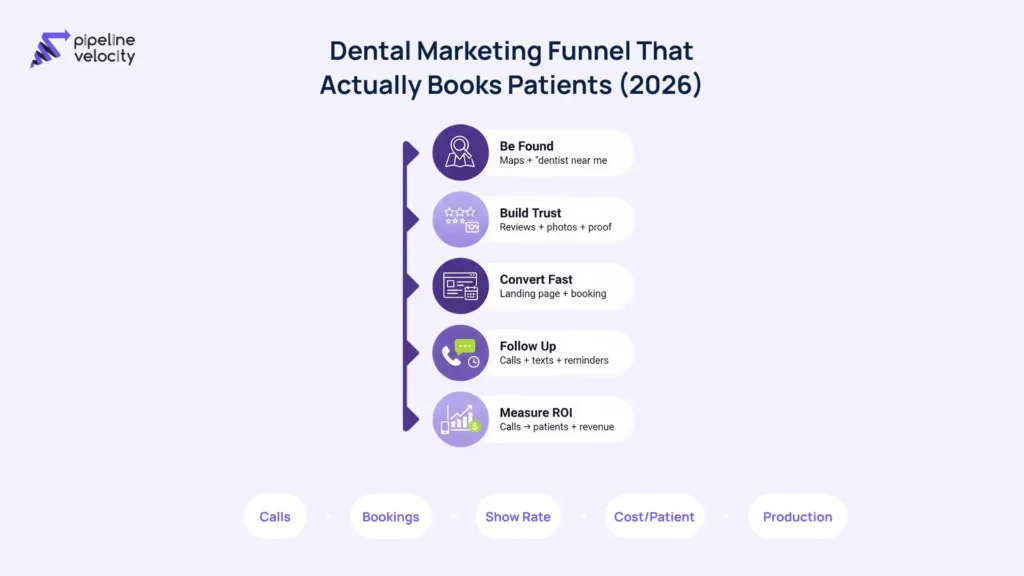Expand the arrow between Calls and Bookings
The width and height of the screenshot is (1024, 576).
click(328, 516)
